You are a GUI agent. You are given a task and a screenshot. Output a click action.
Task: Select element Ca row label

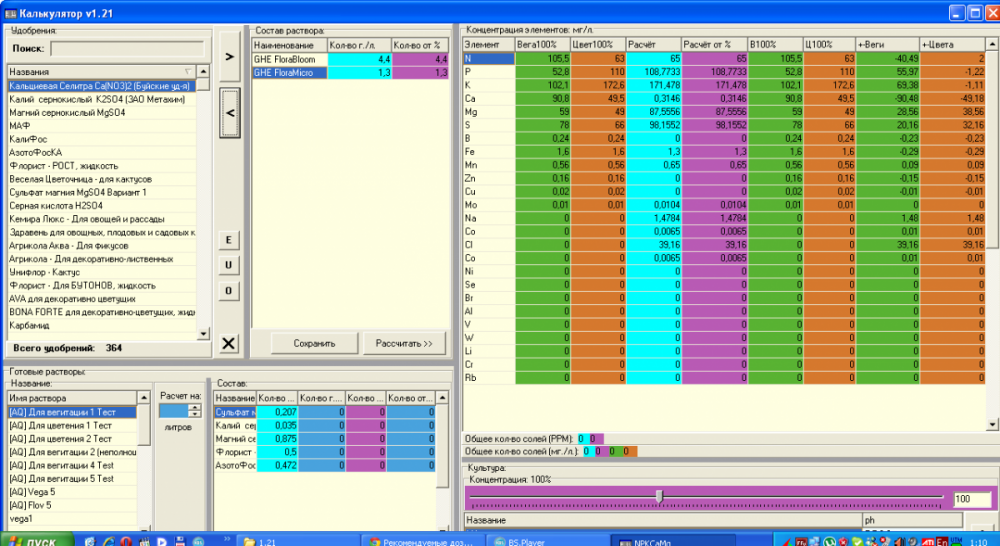pyautogui.click(x=489, y=98)
